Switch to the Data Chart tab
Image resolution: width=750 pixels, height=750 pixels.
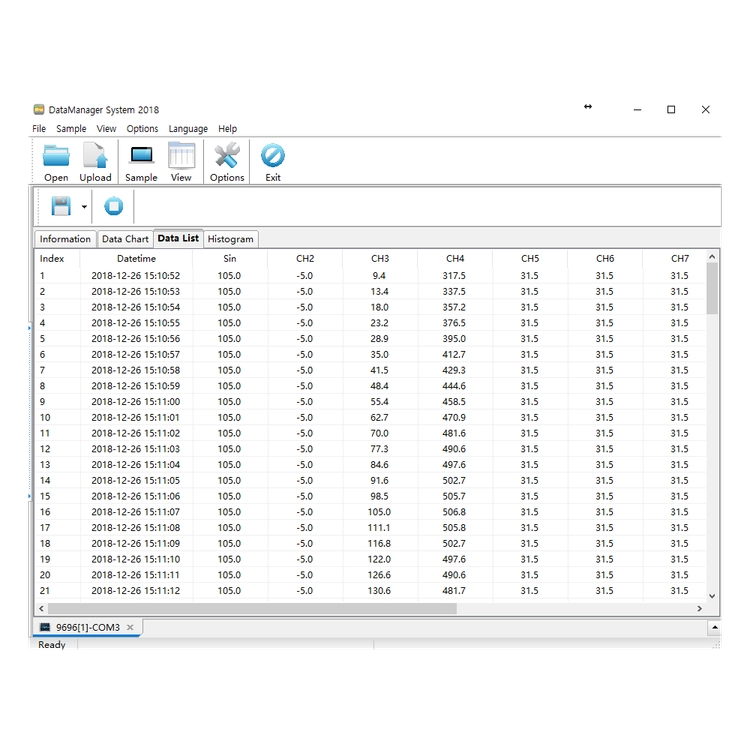[125, 239]
